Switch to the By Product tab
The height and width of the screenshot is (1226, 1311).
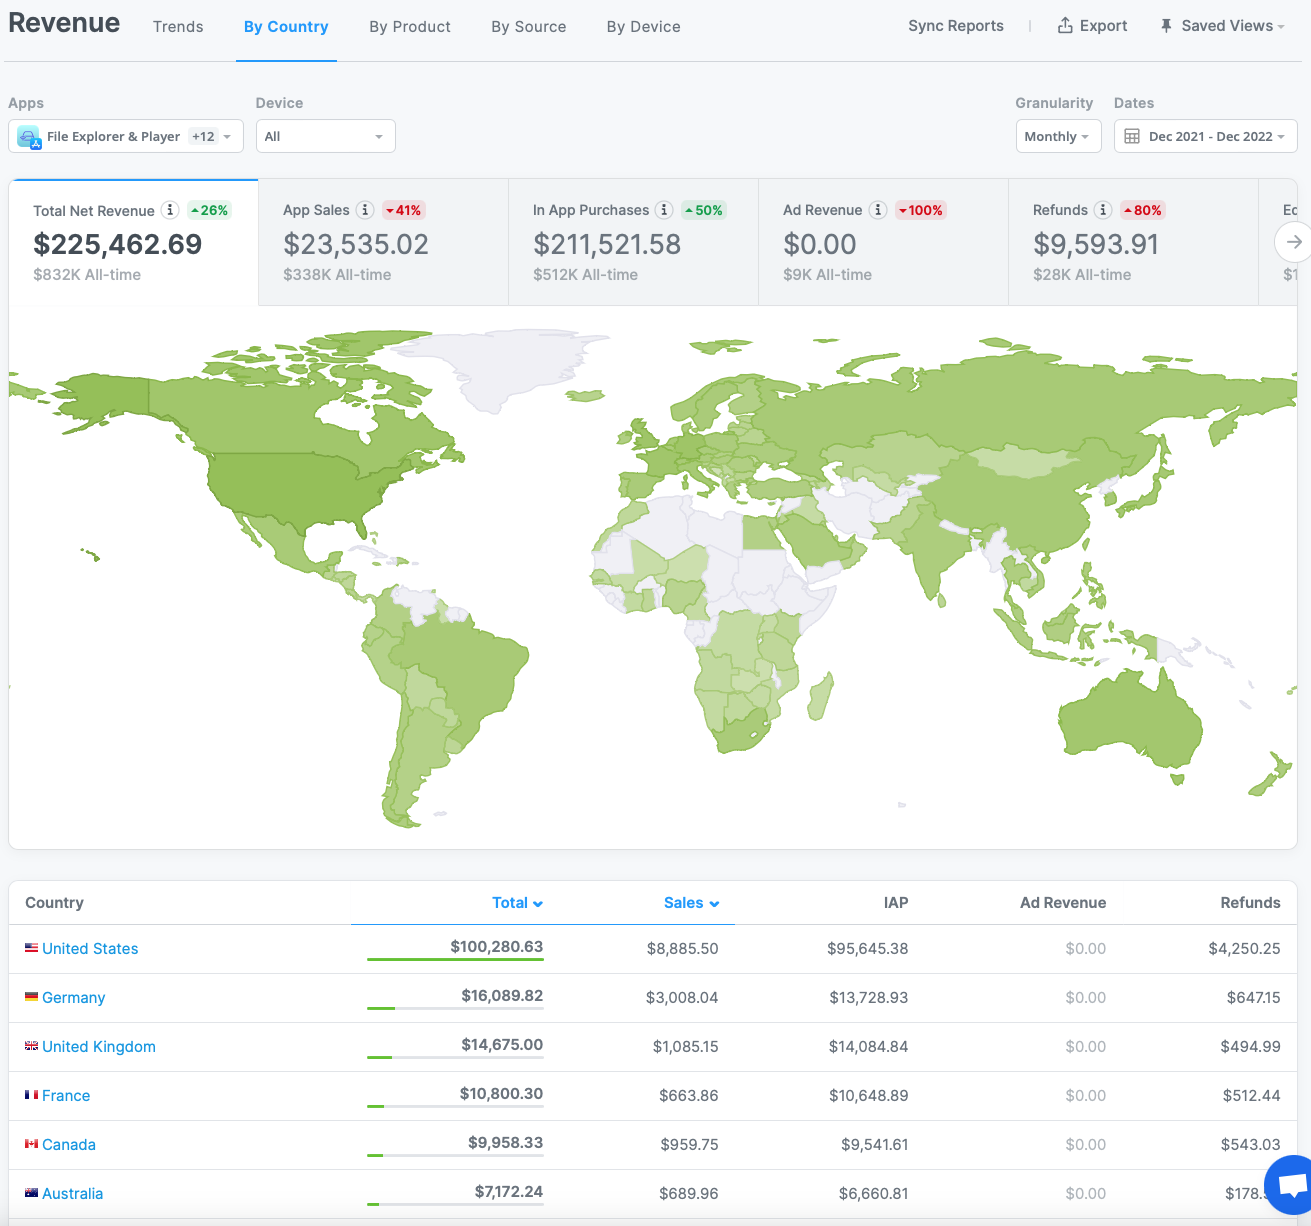point(409,27)
